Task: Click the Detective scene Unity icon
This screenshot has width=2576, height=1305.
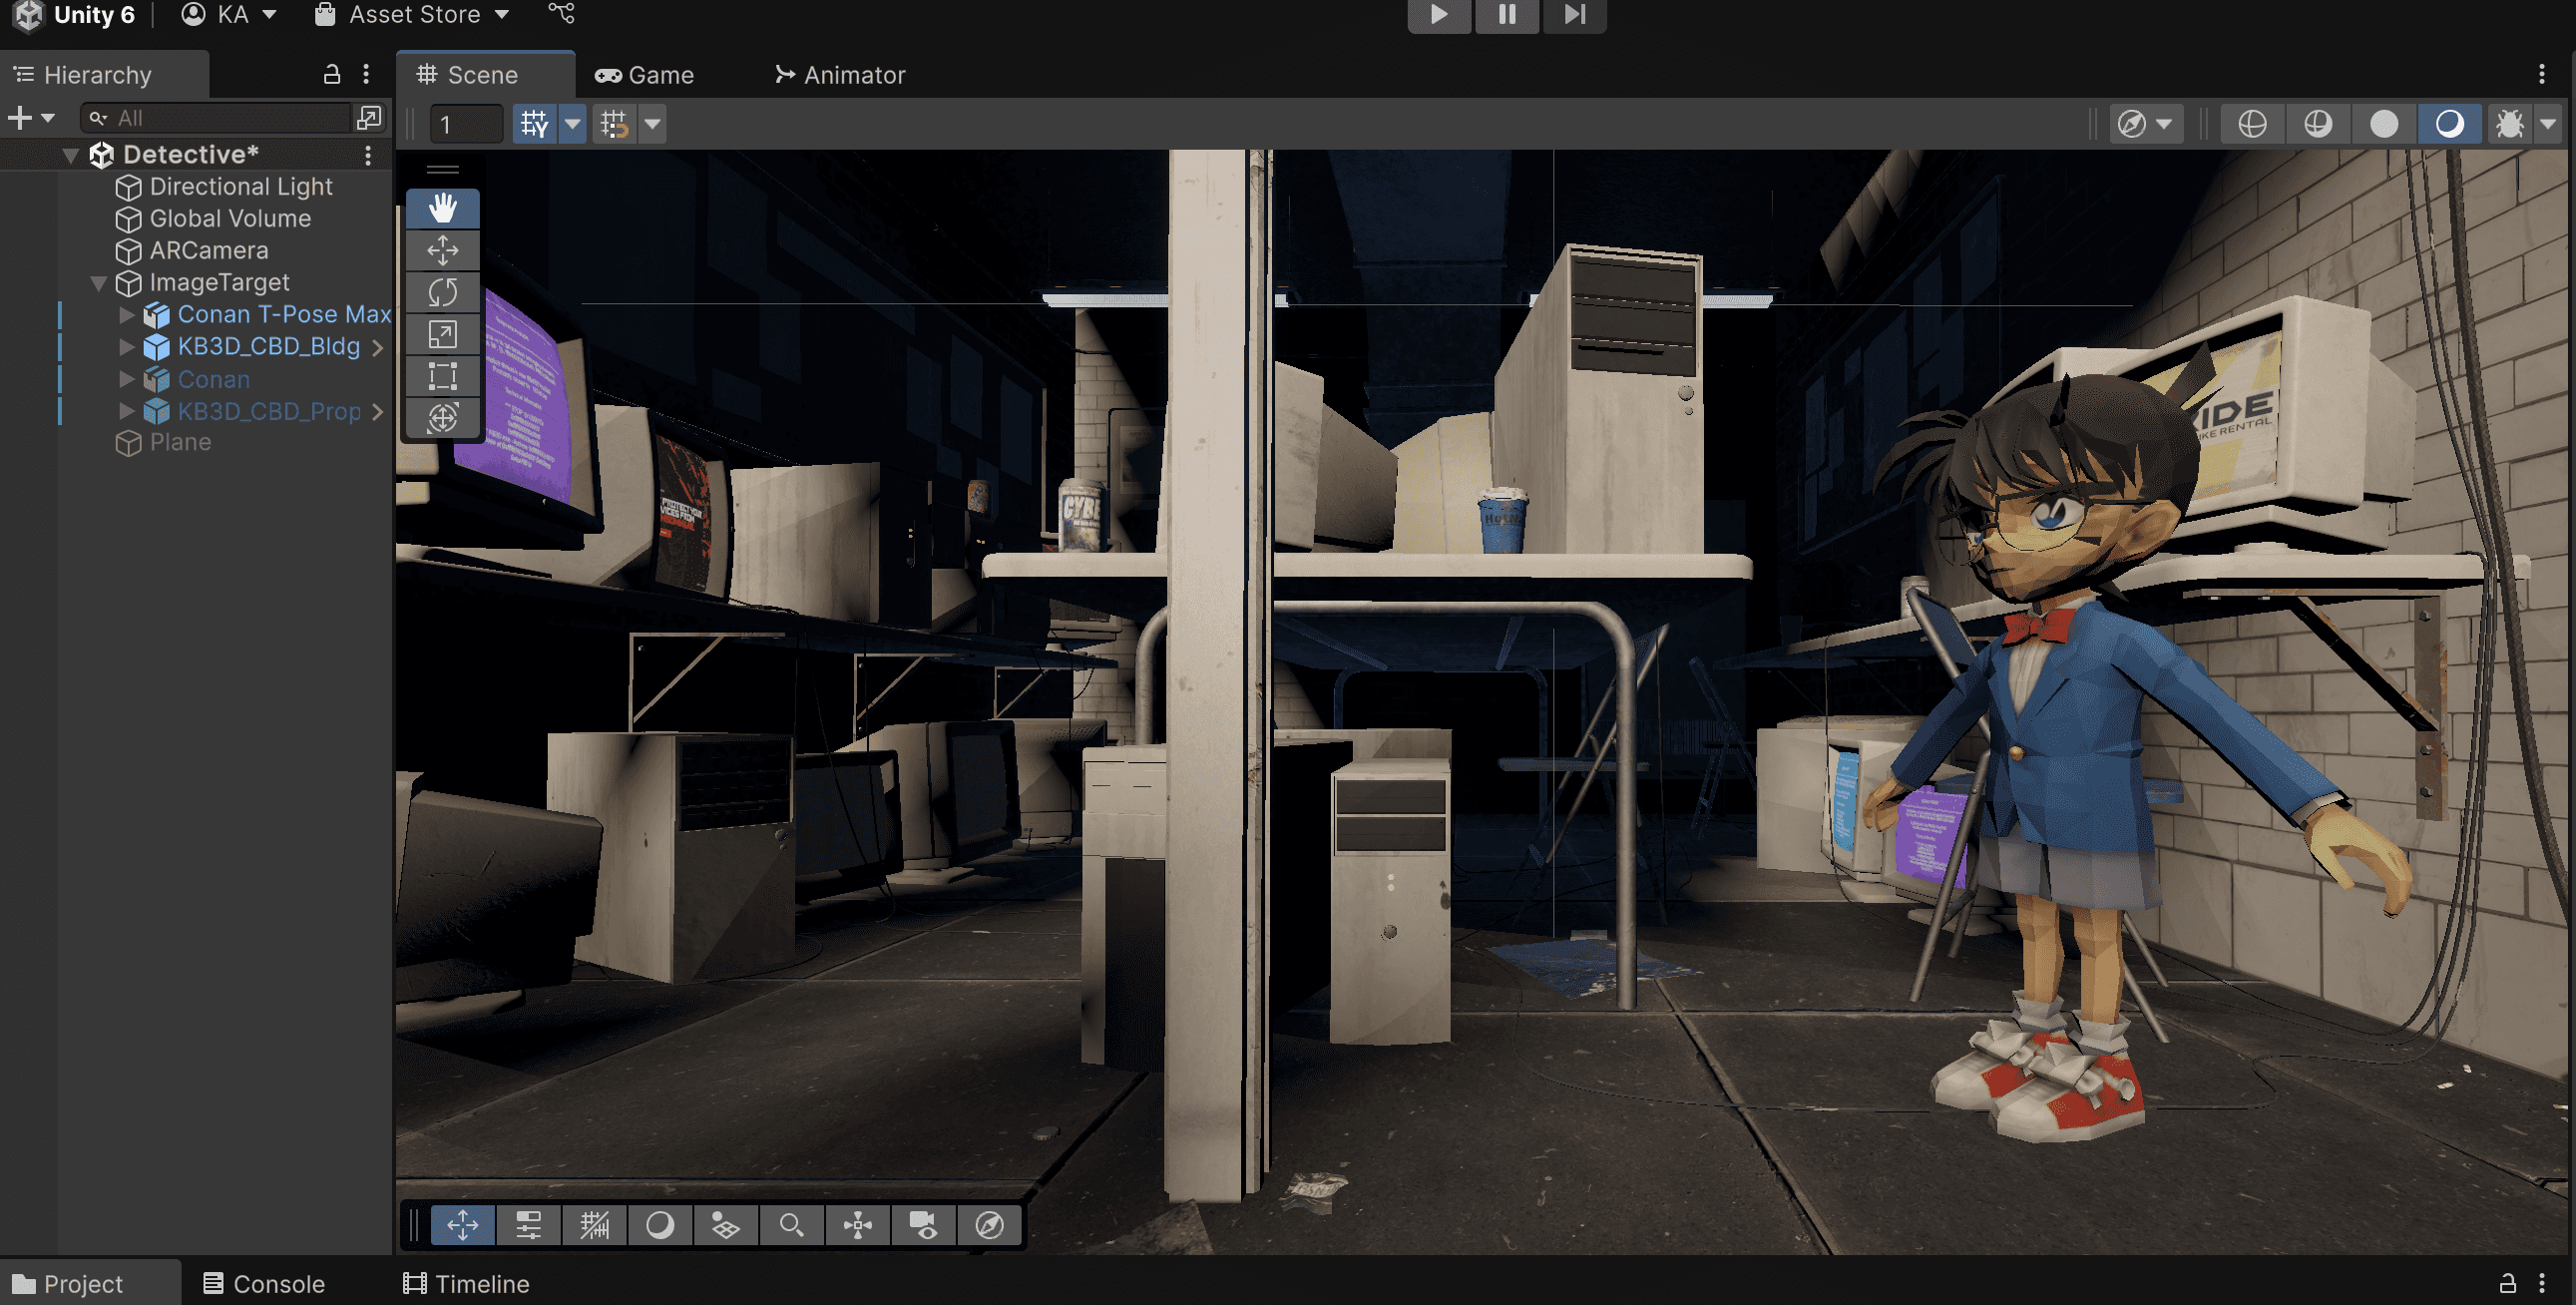Action: (x=102, y=155)
